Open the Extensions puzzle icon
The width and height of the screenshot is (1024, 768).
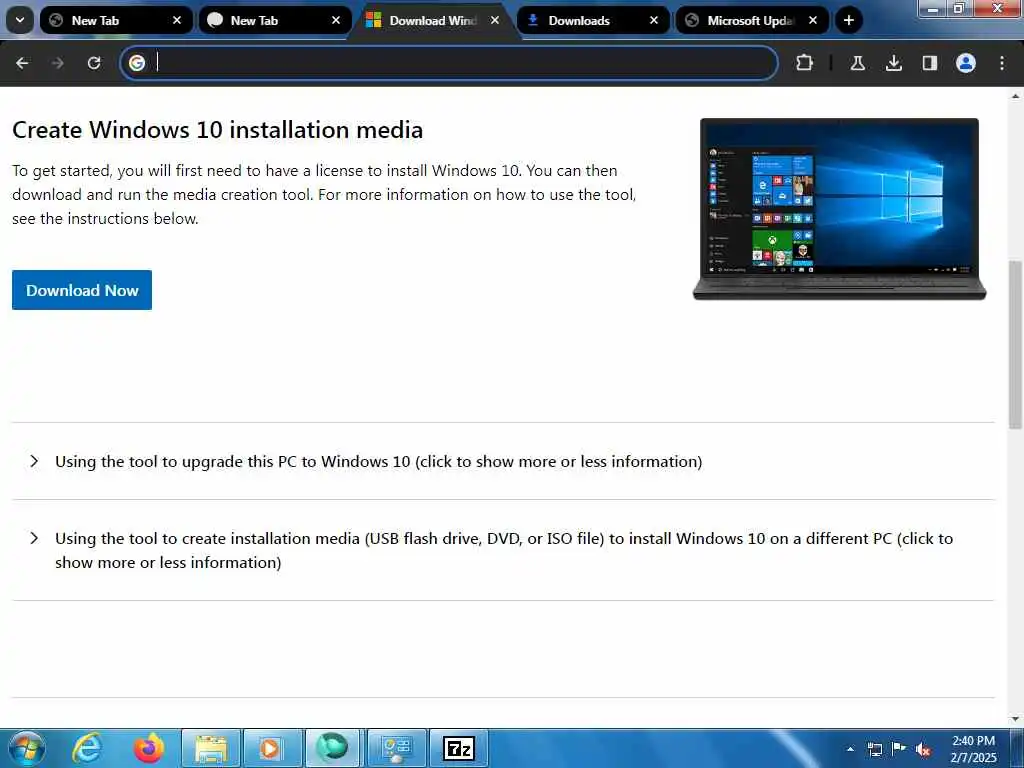coord(805,63)
